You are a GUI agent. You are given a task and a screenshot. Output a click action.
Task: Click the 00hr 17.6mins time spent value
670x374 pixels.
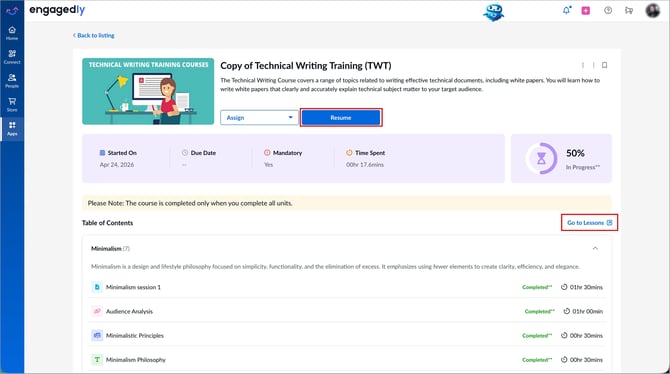365,165
